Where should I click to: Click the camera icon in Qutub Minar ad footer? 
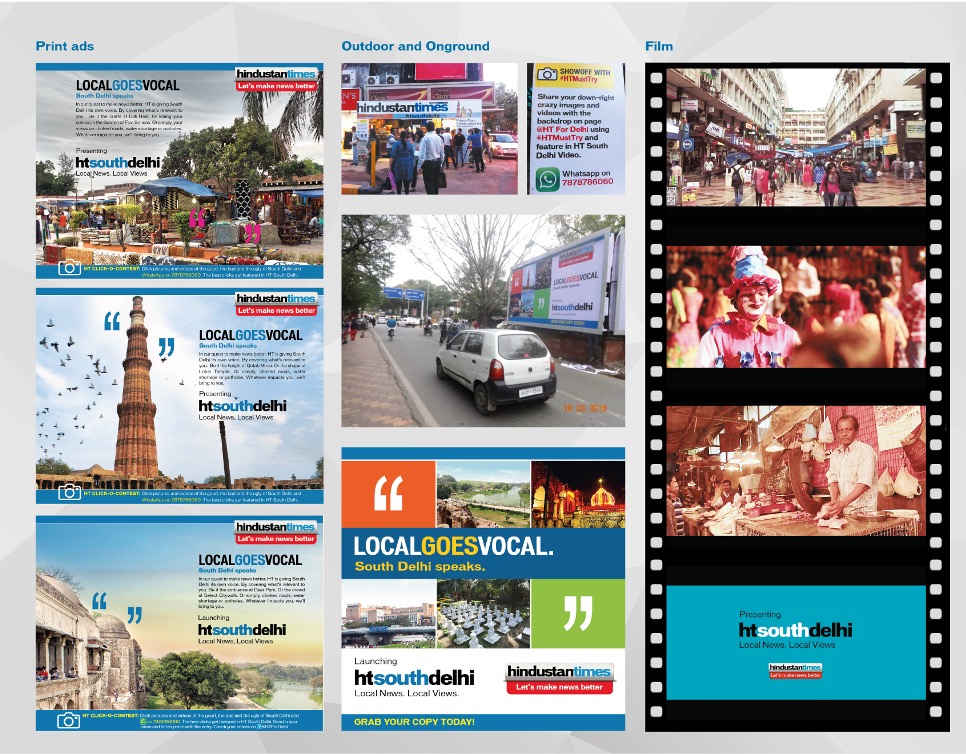(69, 492)
